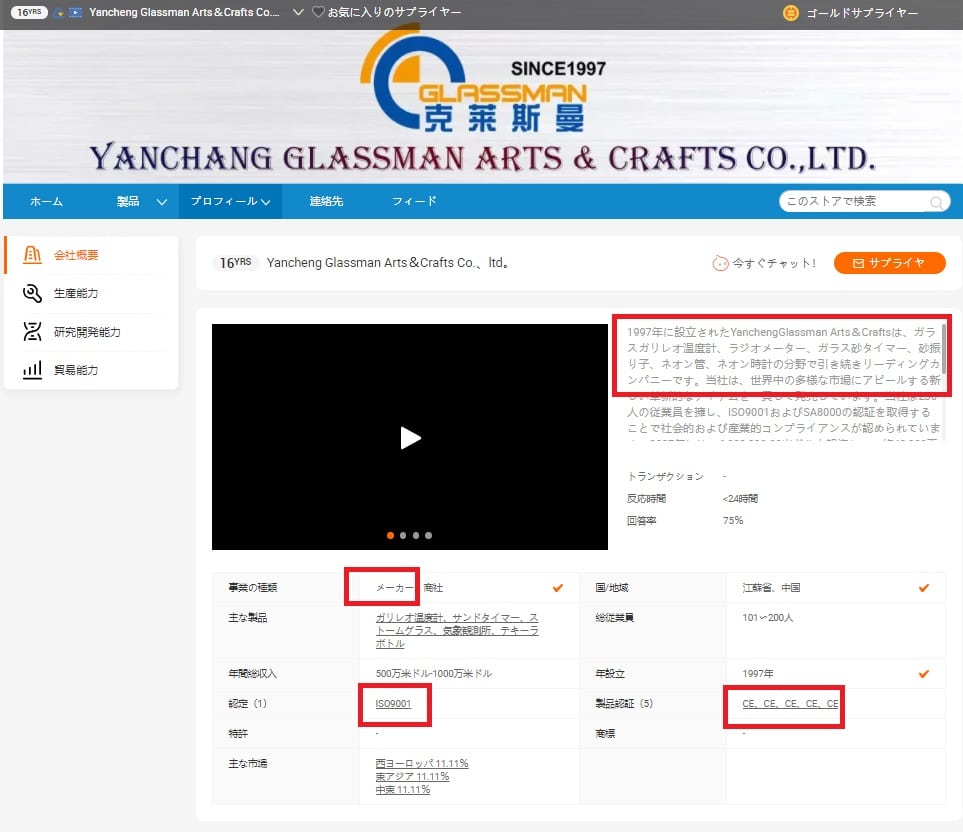Image resolution: width=963 pixels, height=832 pixels.
Task: Select the first orange carousel dot
Action: click(390, 535)
